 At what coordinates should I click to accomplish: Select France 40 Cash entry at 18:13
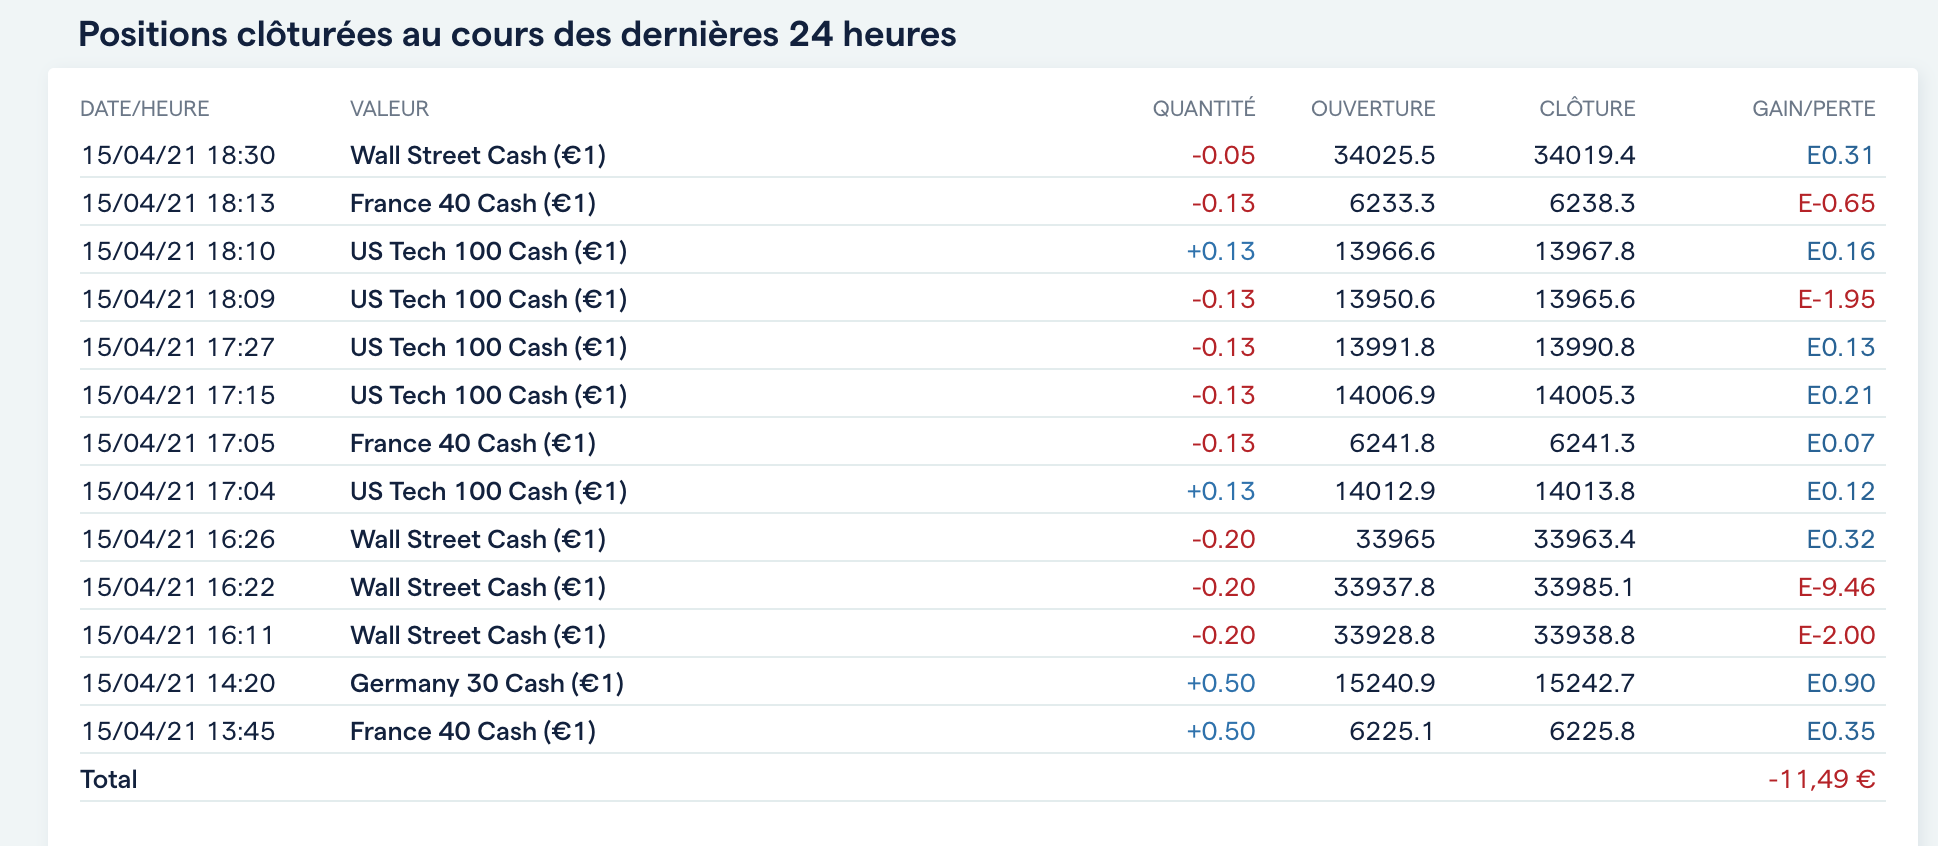(x=473, y=204)
